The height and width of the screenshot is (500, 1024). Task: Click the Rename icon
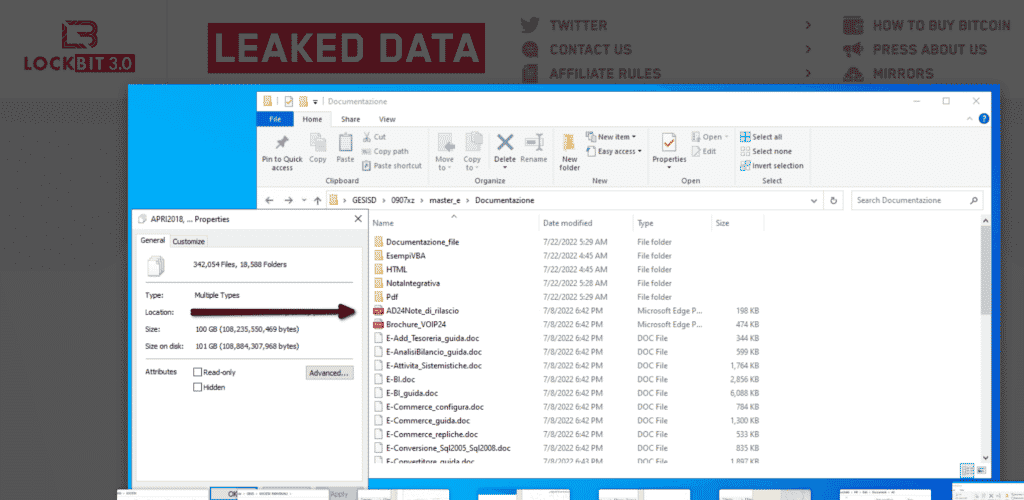[534, 142]
